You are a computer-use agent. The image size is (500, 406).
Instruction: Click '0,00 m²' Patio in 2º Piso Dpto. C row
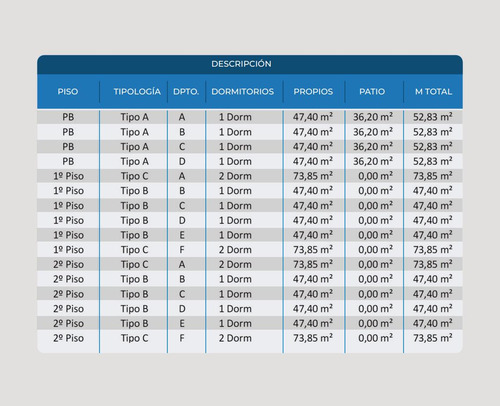375,294
